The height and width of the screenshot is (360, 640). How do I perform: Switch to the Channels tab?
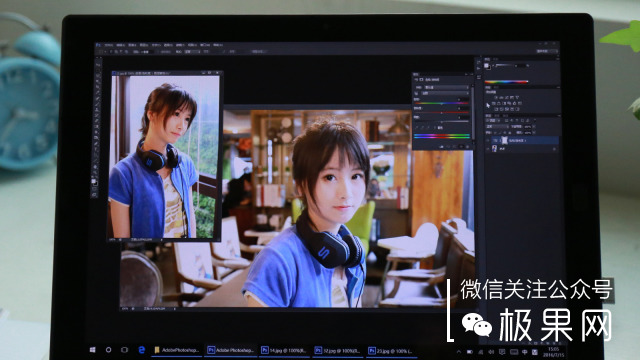click(x=497, y=116)
